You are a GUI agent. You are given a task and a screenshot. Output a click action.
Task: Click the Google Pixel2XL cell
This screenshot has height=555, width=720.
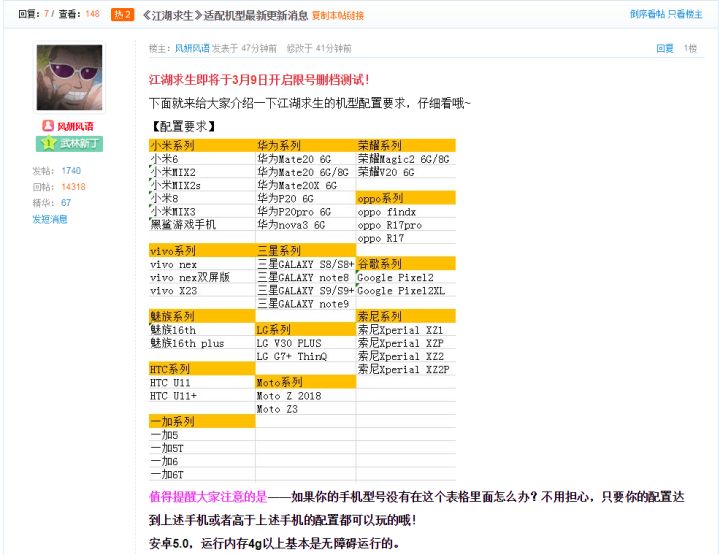click(406, 291)
